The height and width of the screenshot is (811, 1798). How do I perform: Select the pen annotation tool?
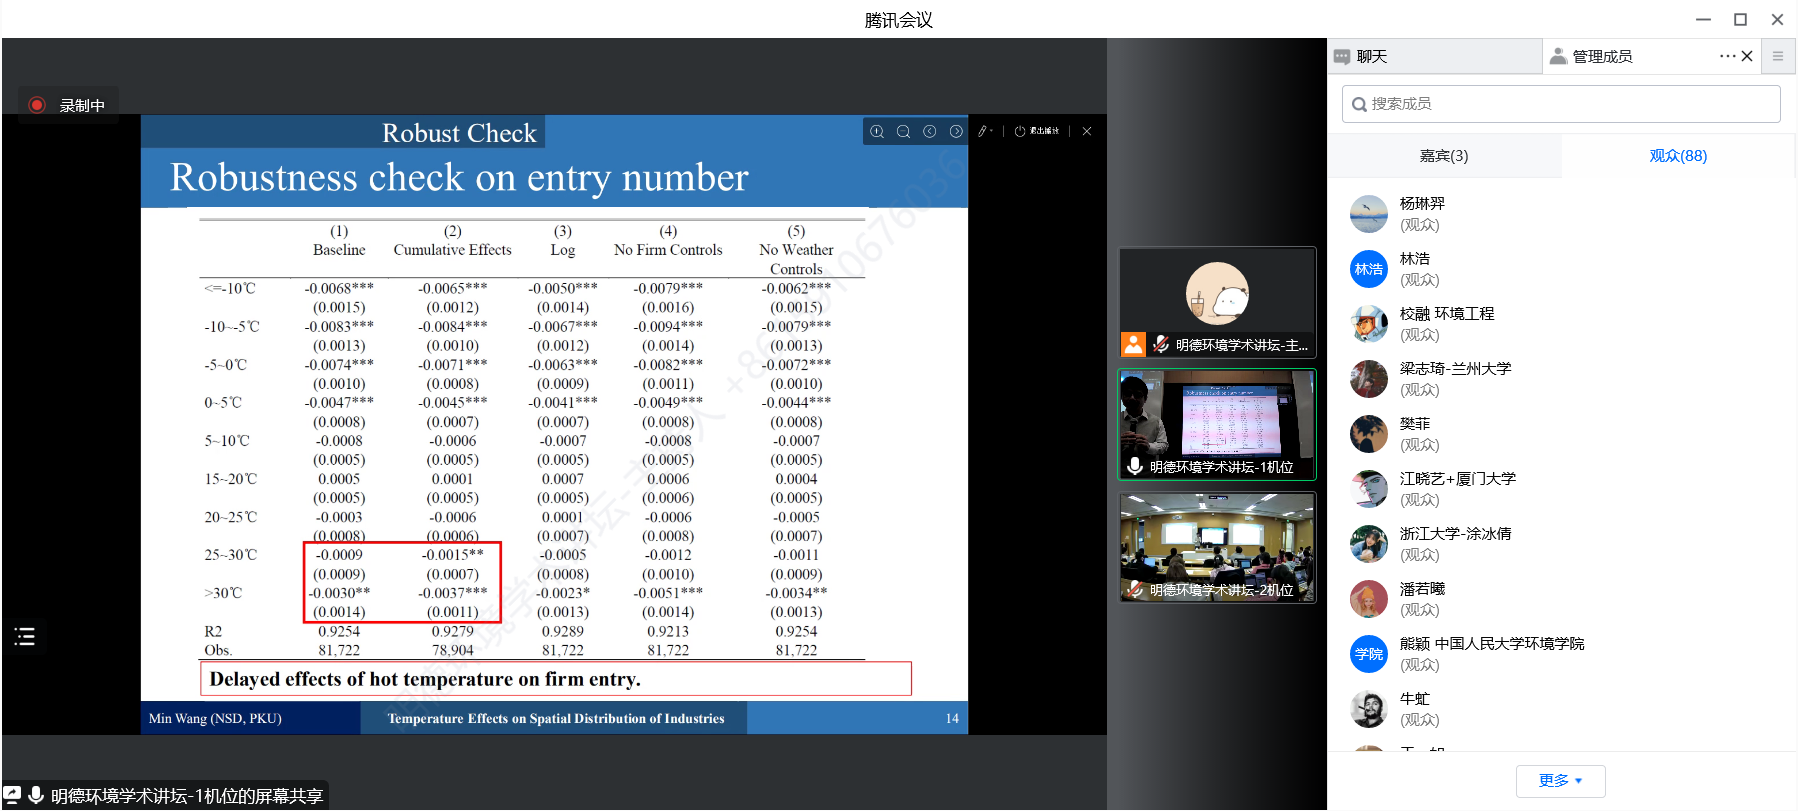tap(982, 131)
